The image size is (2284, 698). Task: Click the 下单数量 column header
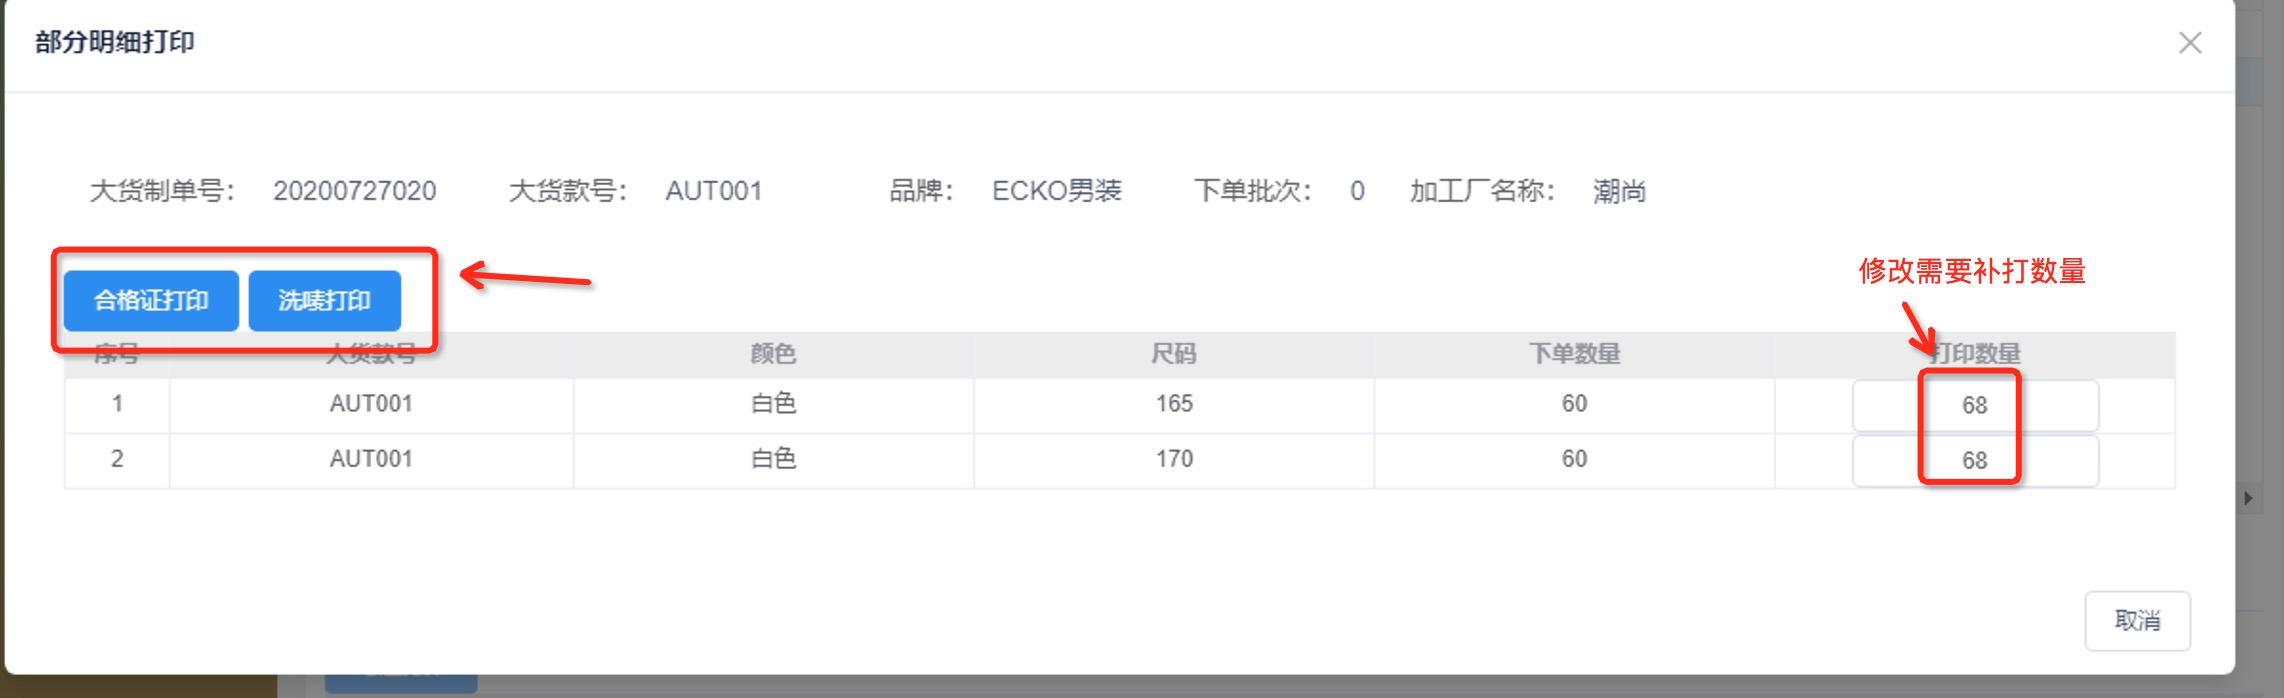point(1574,354)
